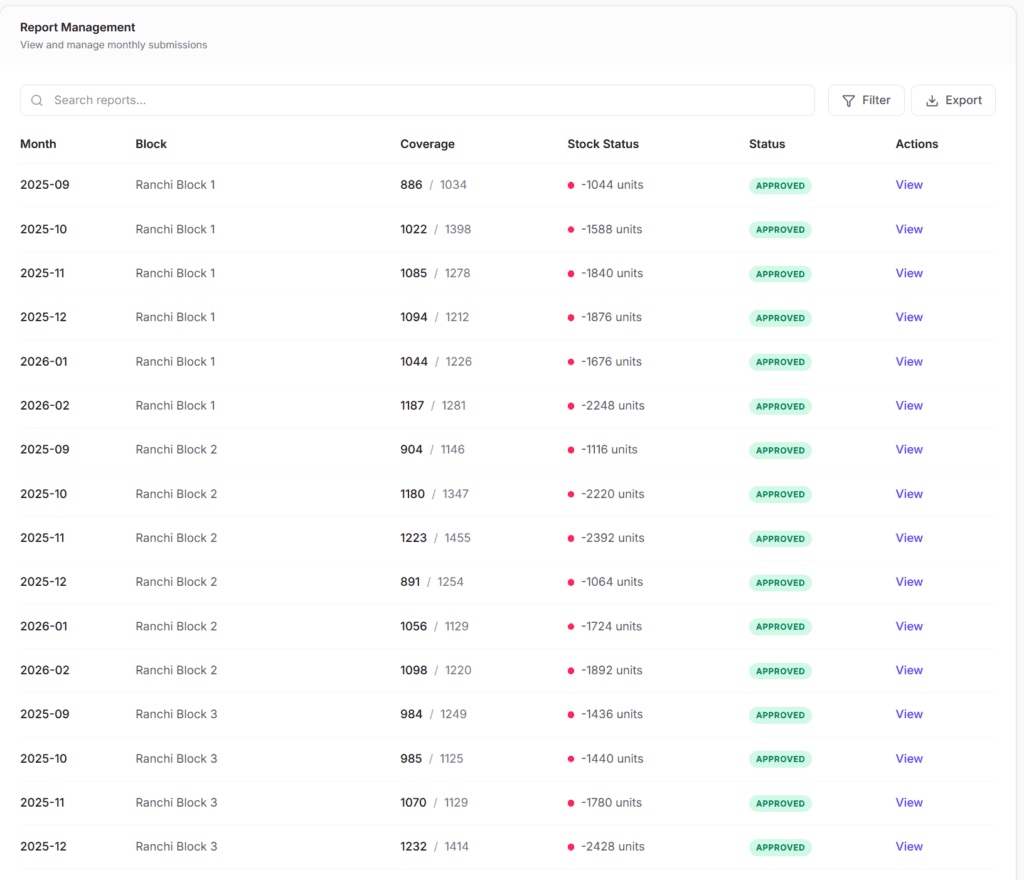This screenshot has width=1024, height=880.
Task: Click the magnifier icon in the search bar
Action: [37, 100]
